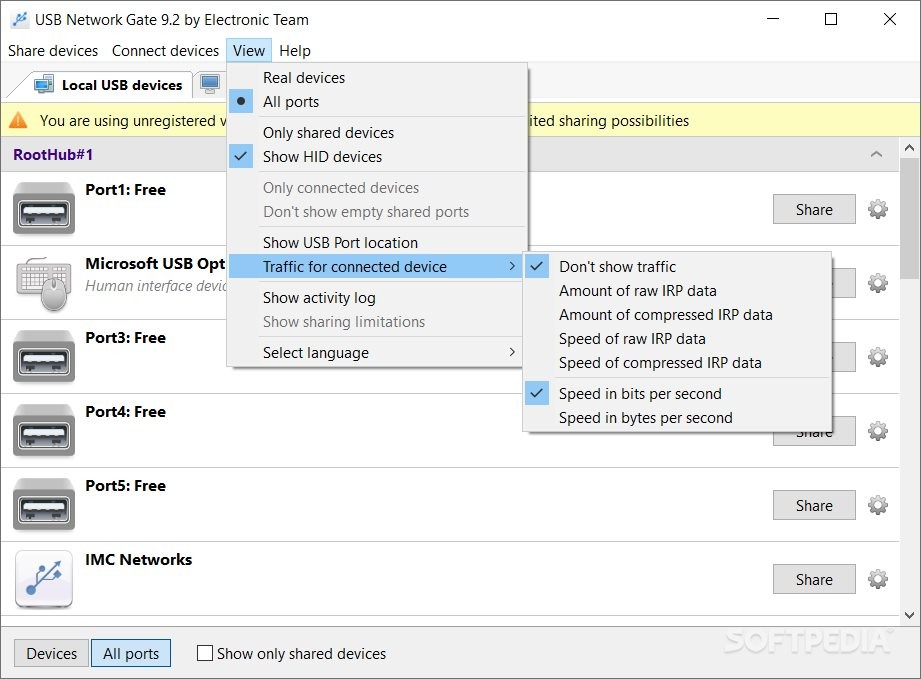Click the Port5: Free label
The height and width of the screenshot is (679, 921).
(126, 486)
